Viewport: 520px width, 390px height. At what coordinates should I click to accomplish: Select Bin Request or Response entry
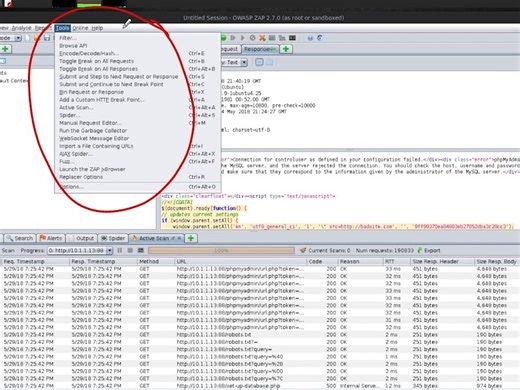click(137, 92)
